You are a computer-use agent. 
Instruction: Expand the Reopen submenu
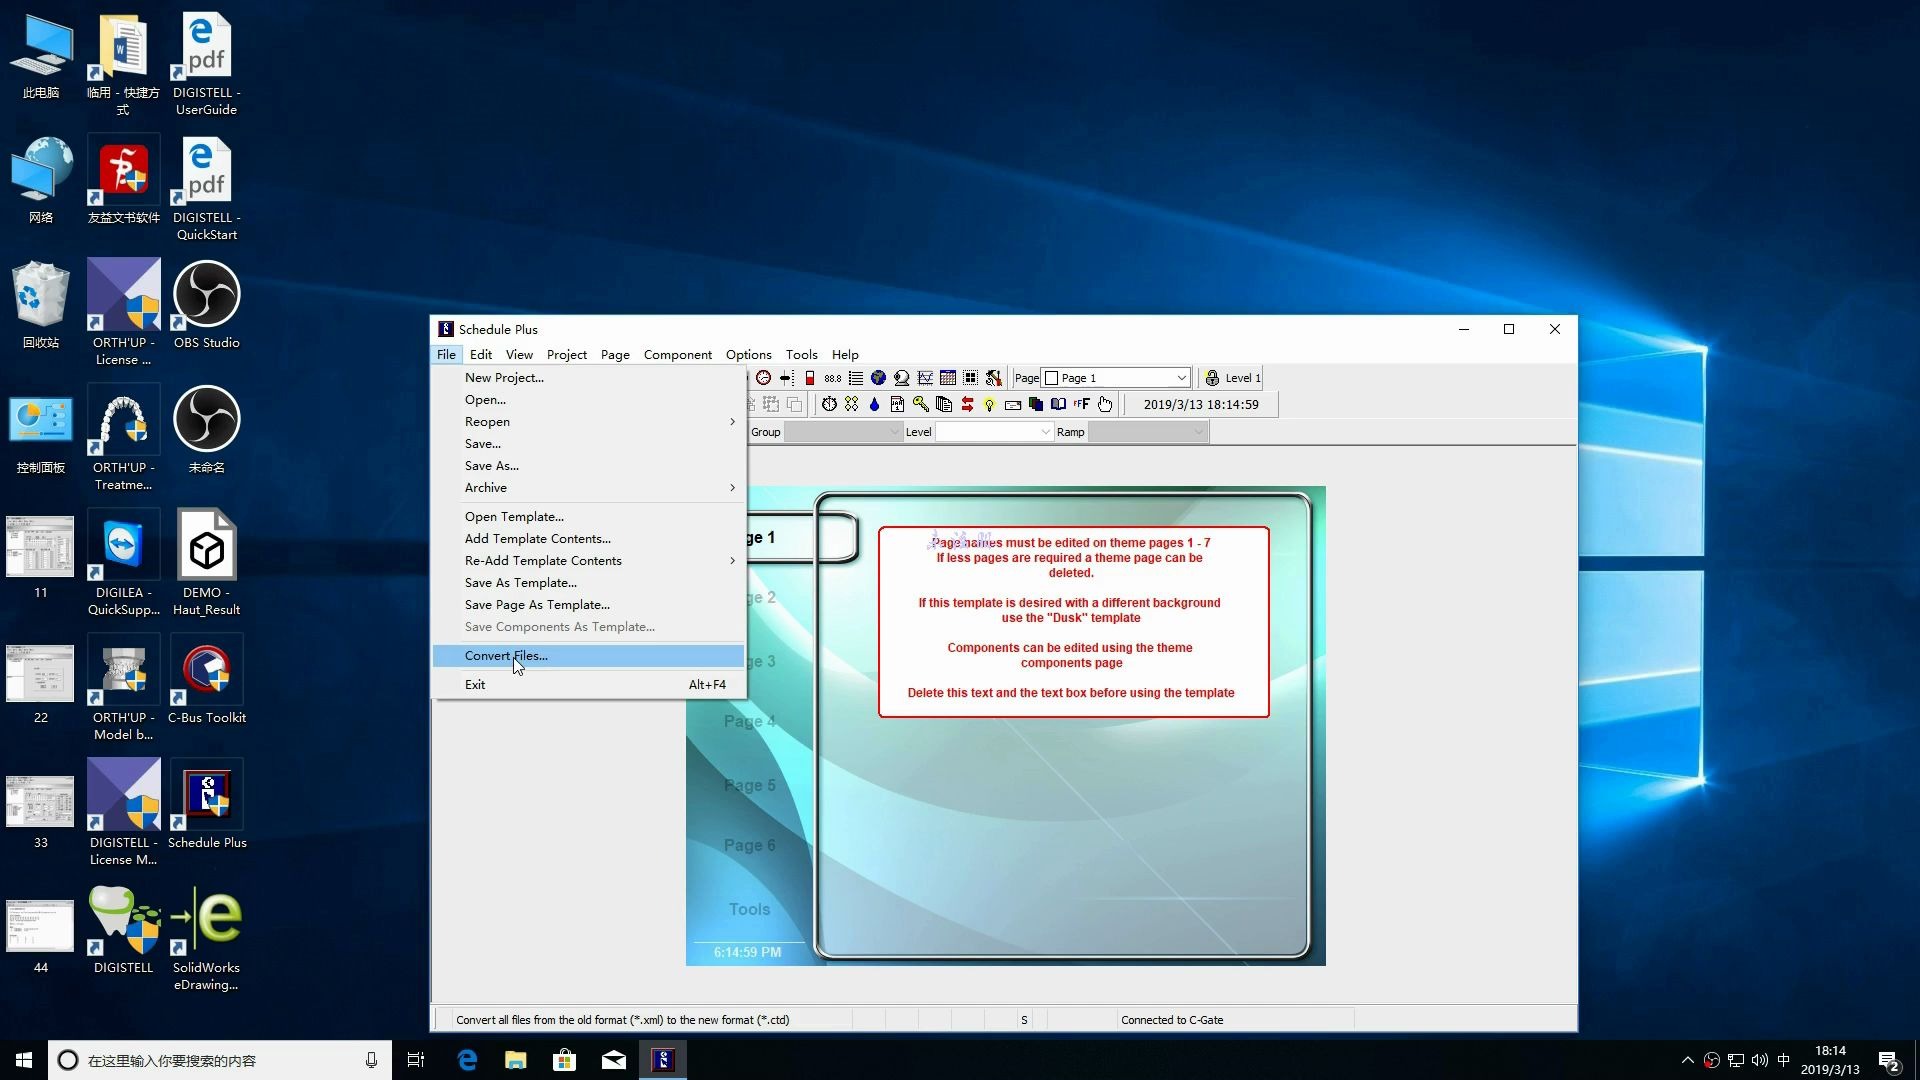pos(588,422)
